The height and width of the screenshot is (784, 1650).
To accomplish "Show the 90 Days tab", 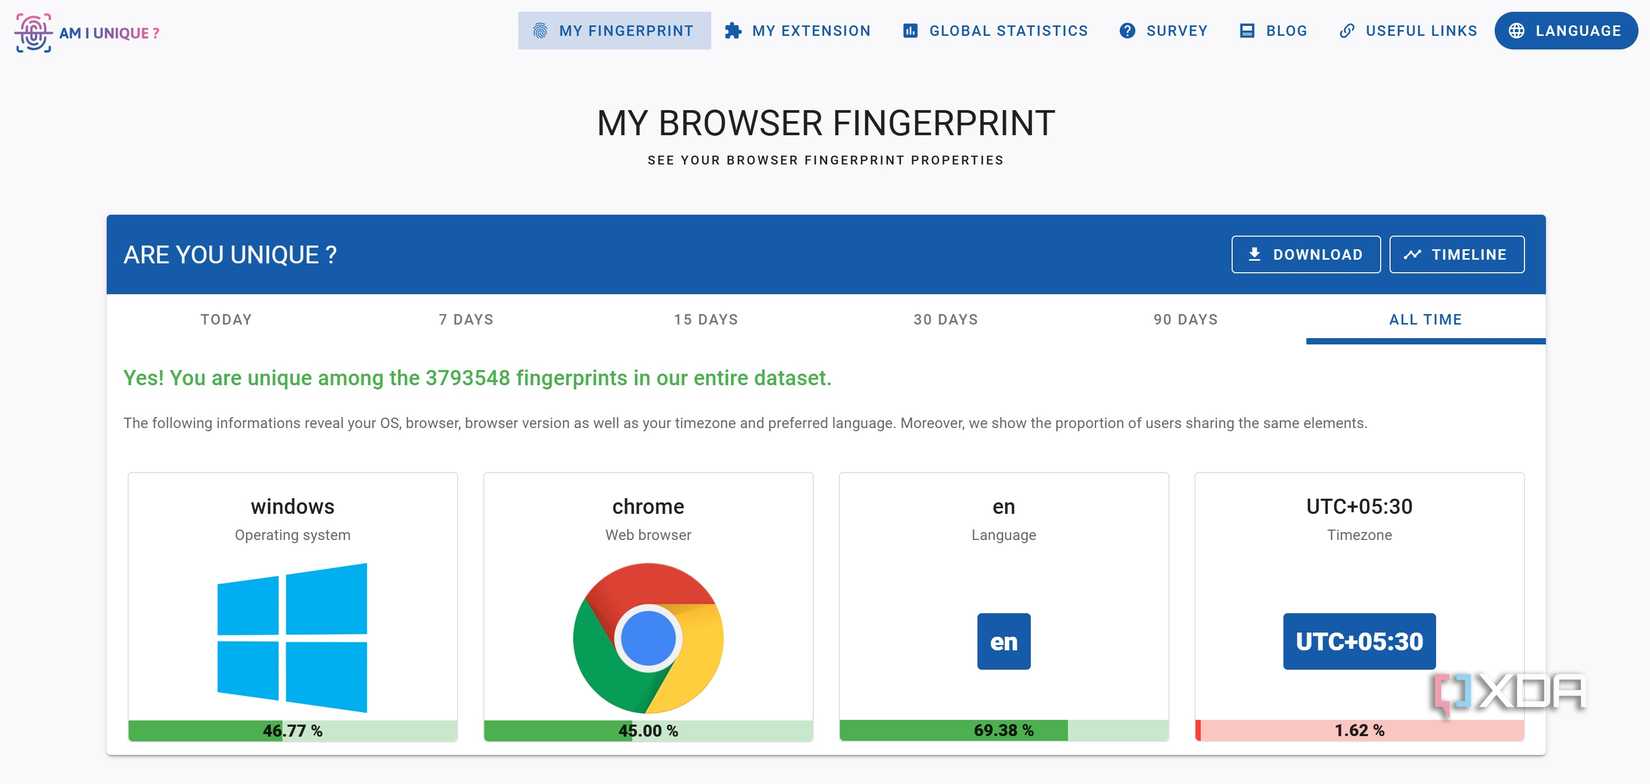I will point(1186,319).
